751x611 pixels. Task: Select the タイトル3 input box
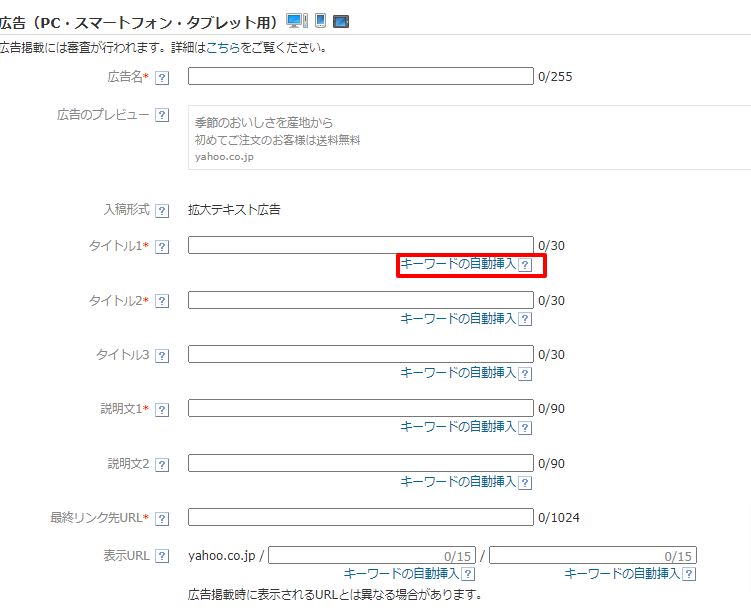360,354
